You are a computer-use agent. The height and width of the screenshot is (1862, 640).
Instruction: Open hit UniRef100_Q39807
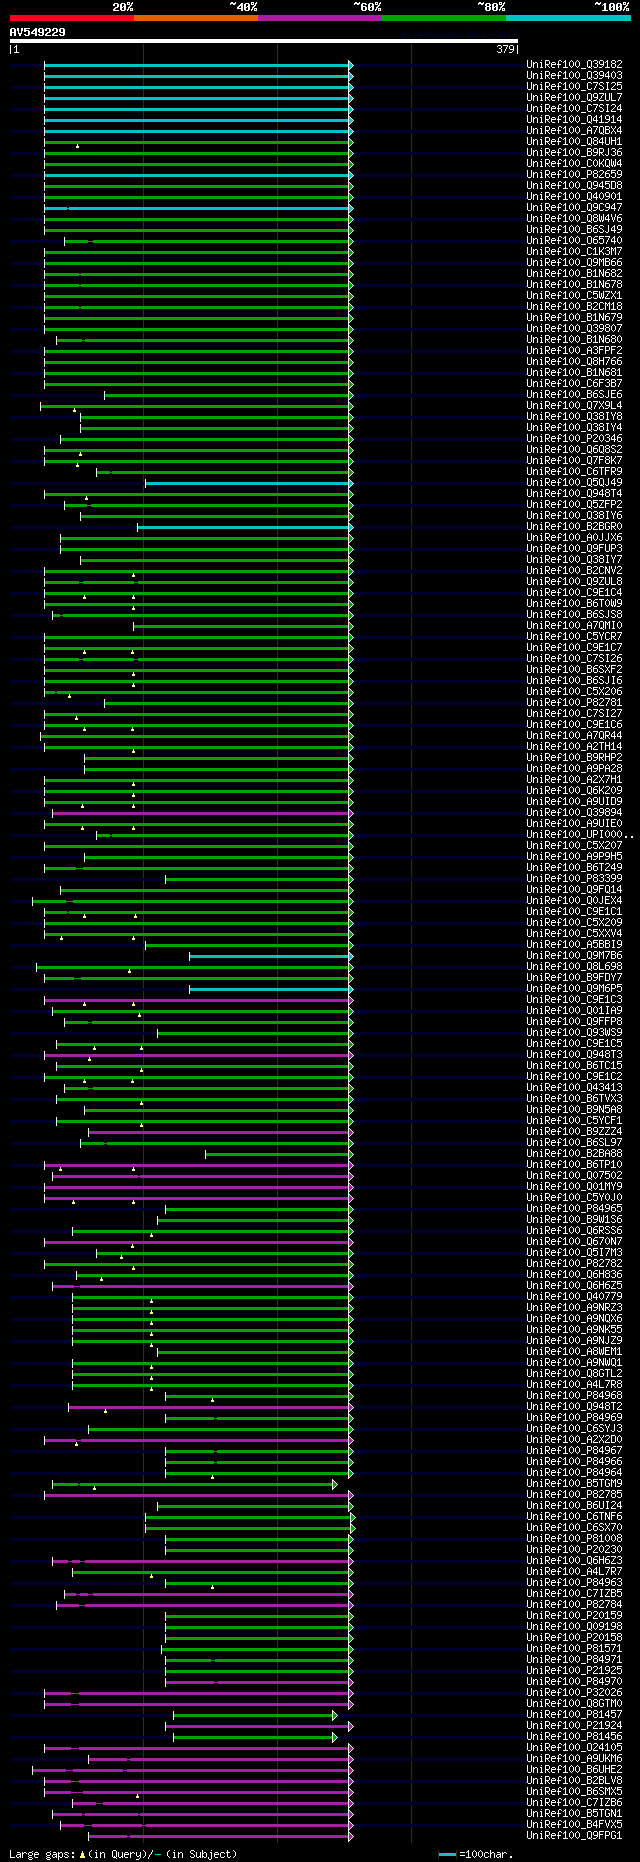pyautogui.click(x=574, y=329)
